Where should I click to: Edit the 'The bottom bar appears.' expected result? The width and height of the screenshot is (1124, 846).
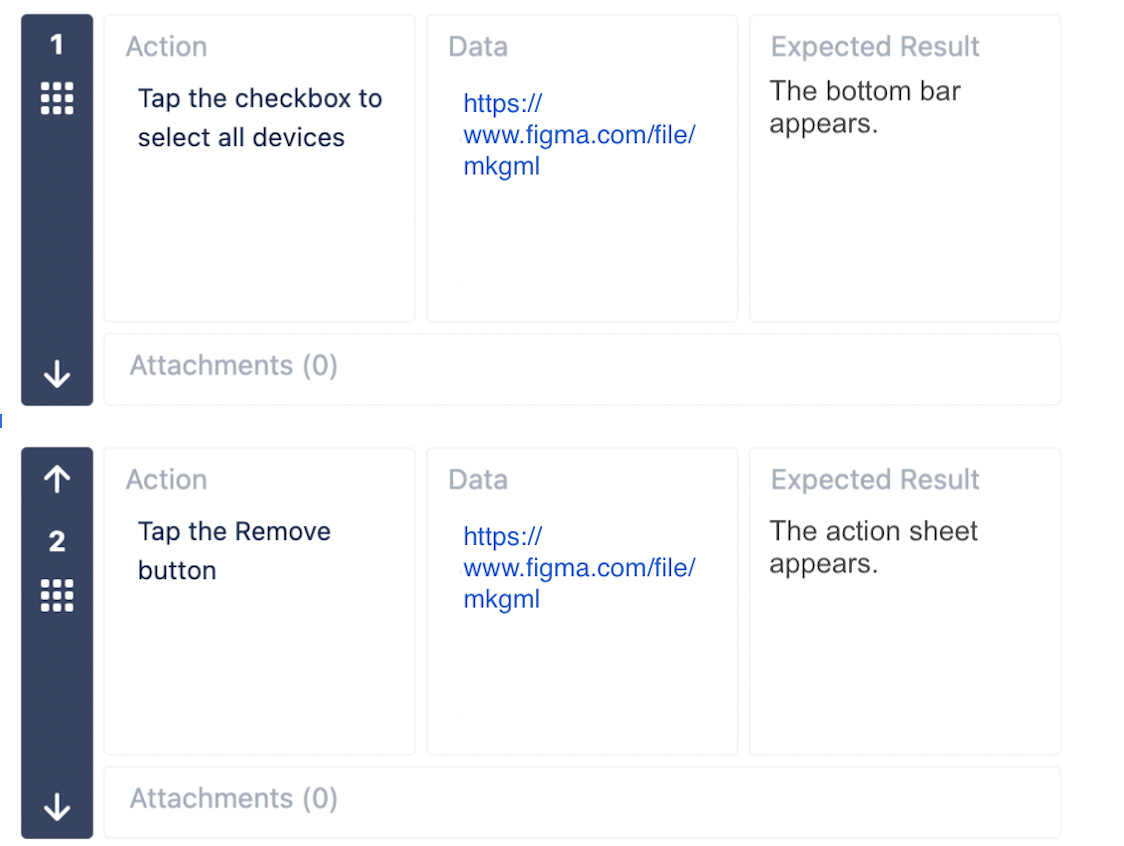(x=865, y=107)
